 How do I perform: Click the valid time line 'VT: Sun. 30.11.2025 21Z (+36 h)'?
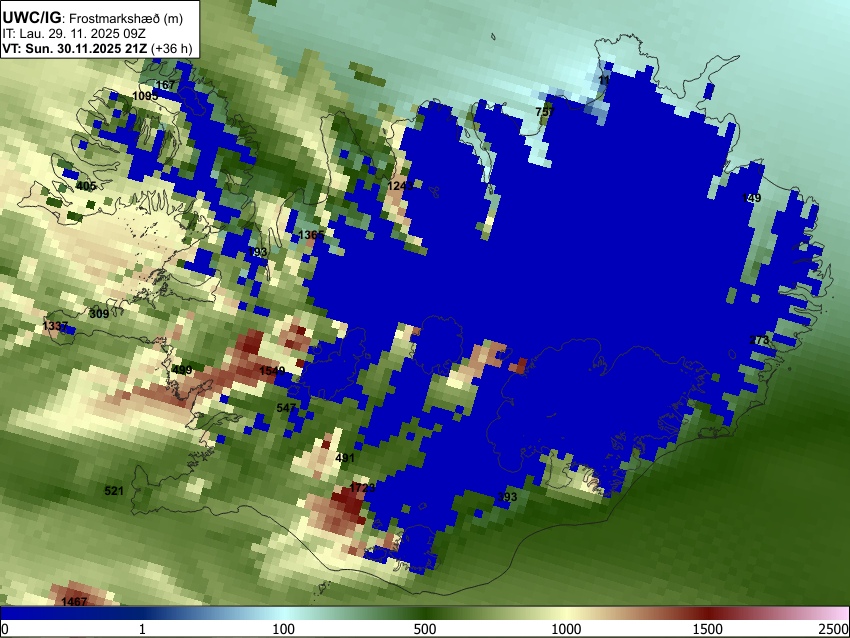(x=97, y=48)
